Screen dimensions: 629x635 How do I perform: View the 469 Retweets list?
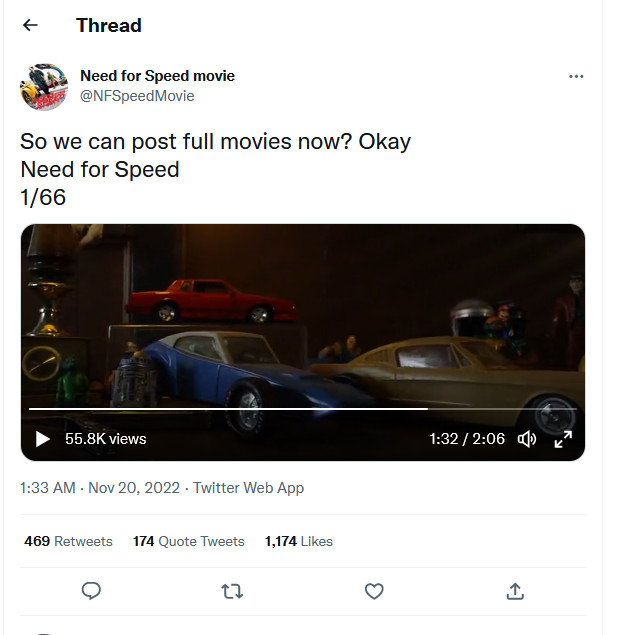click(68, 541)
